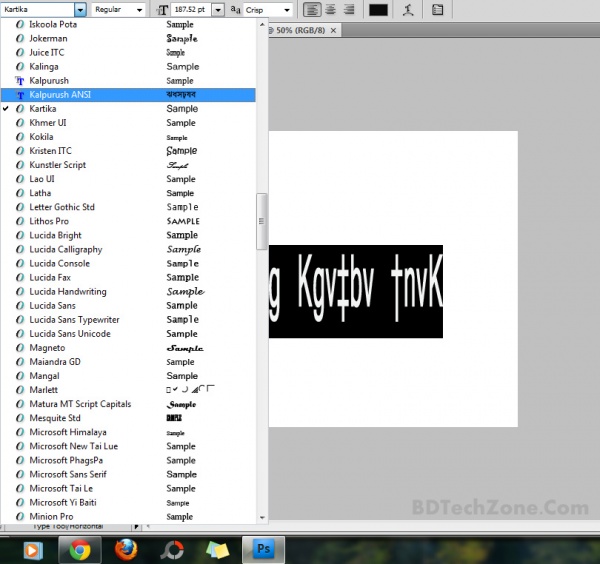Image resolution: width=600 pixels, height=564 pixels.
Task: Choose Matura MT Script Capitals font
Action: [128, 404]
